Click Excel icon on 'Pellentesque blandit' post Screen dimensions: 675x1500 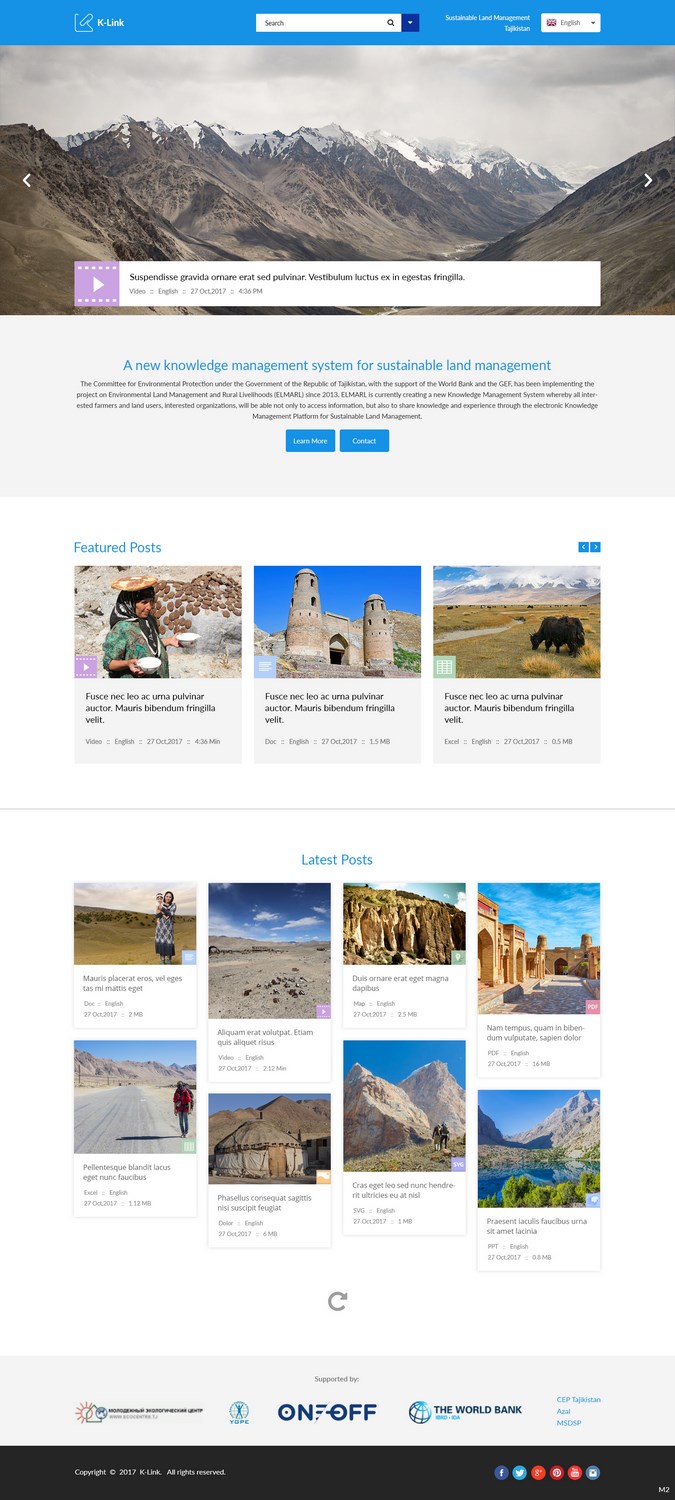[x=189, y=1147]
